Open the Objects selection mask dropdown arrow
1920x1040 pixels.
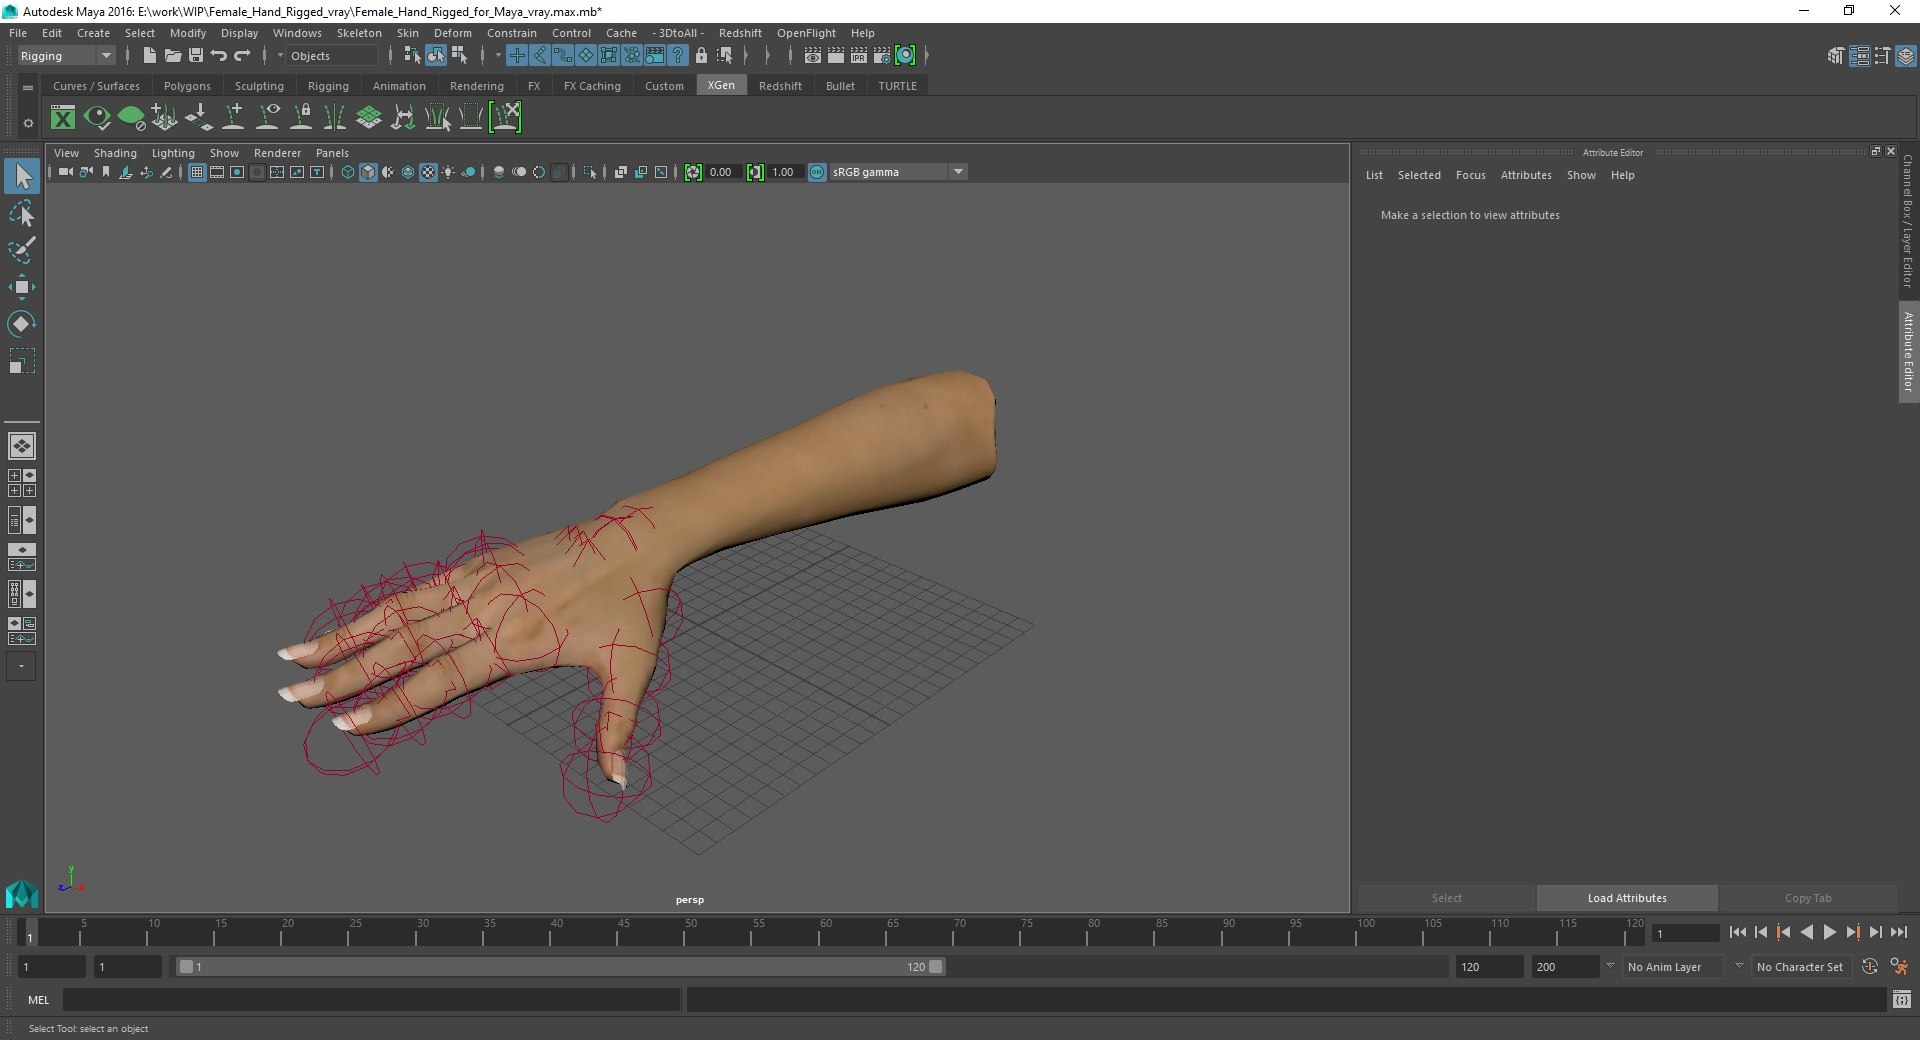pos(280,56)
